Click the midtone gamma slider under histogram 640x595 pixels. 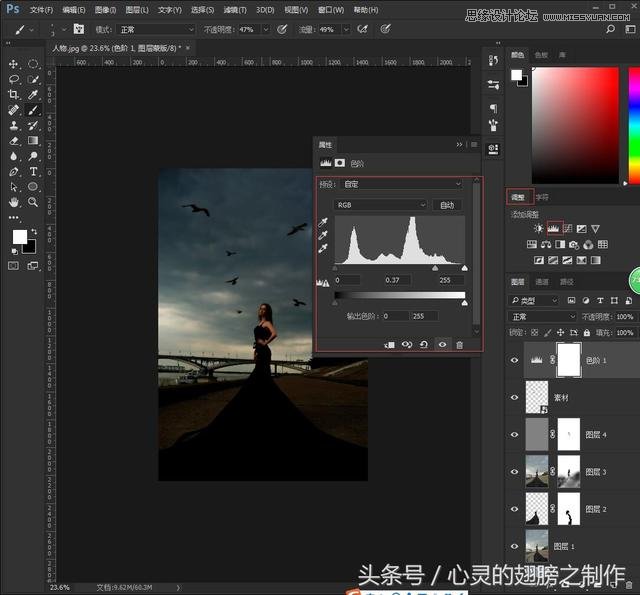[434, 268]
